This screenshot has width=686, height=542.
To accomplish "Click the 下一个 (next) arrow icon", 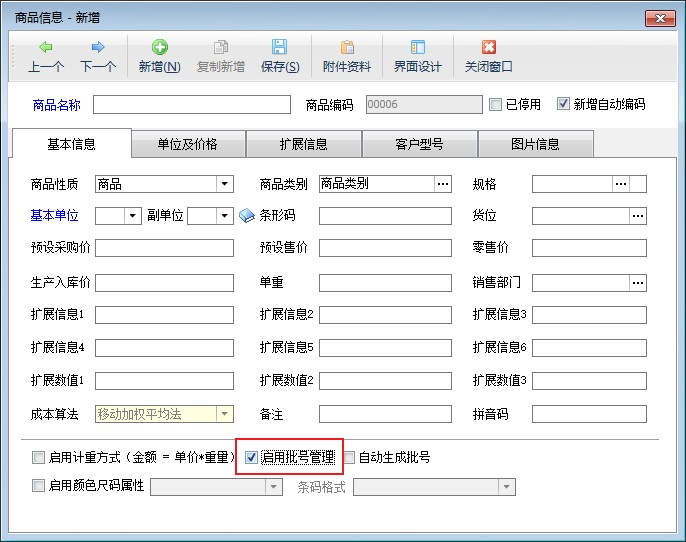I will pos(98,47).
